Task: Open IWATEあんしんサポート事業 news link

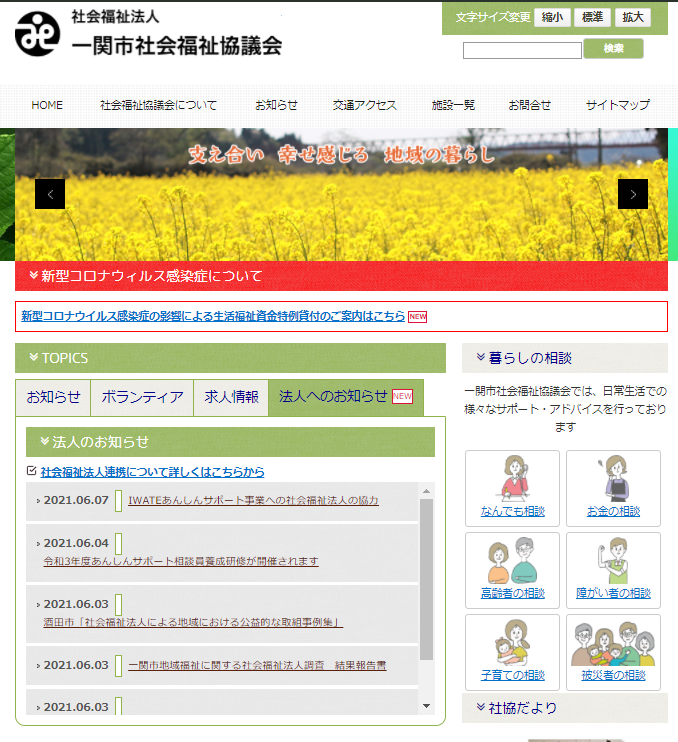Action: click(253, 500)
